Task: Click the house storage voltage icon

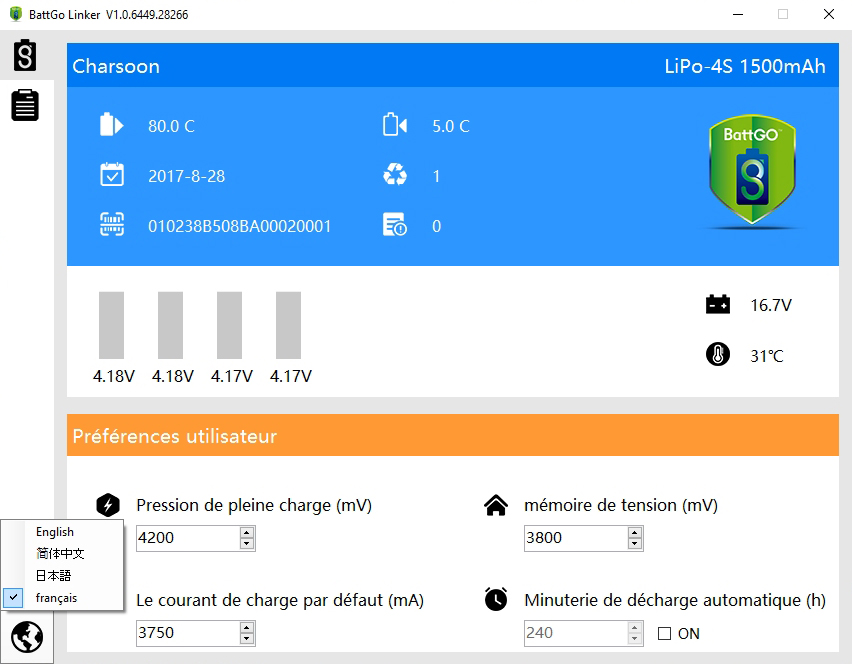Action: [496, 505]
